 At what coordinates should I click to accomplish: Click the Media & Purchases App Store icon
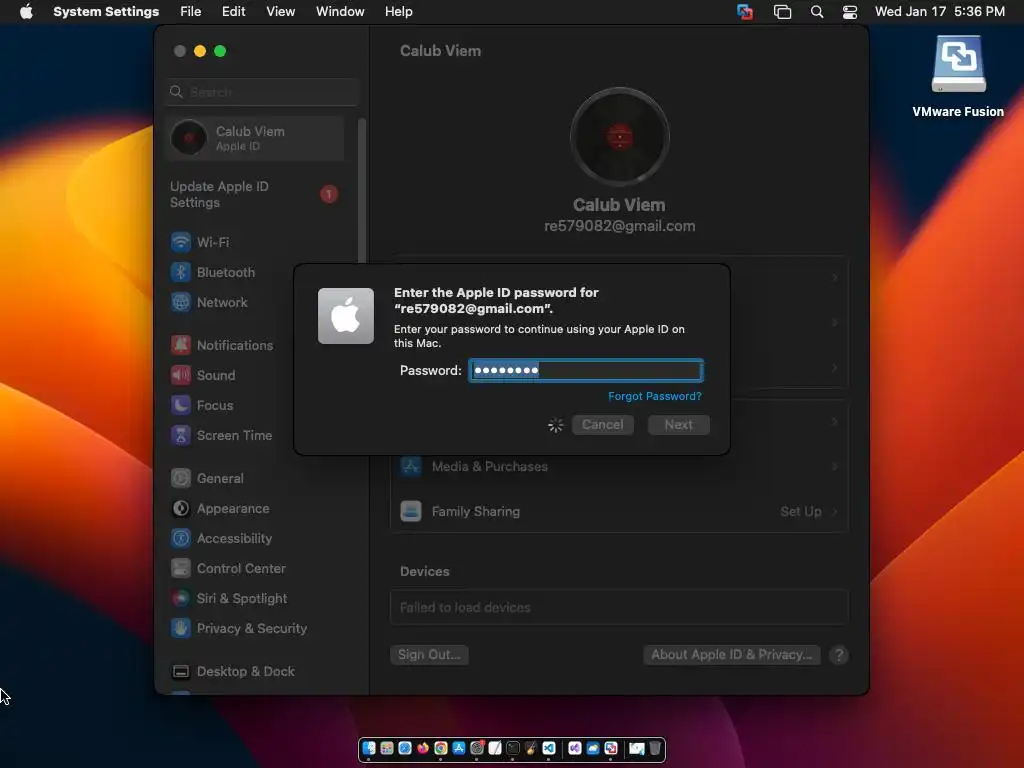(411, 466)
